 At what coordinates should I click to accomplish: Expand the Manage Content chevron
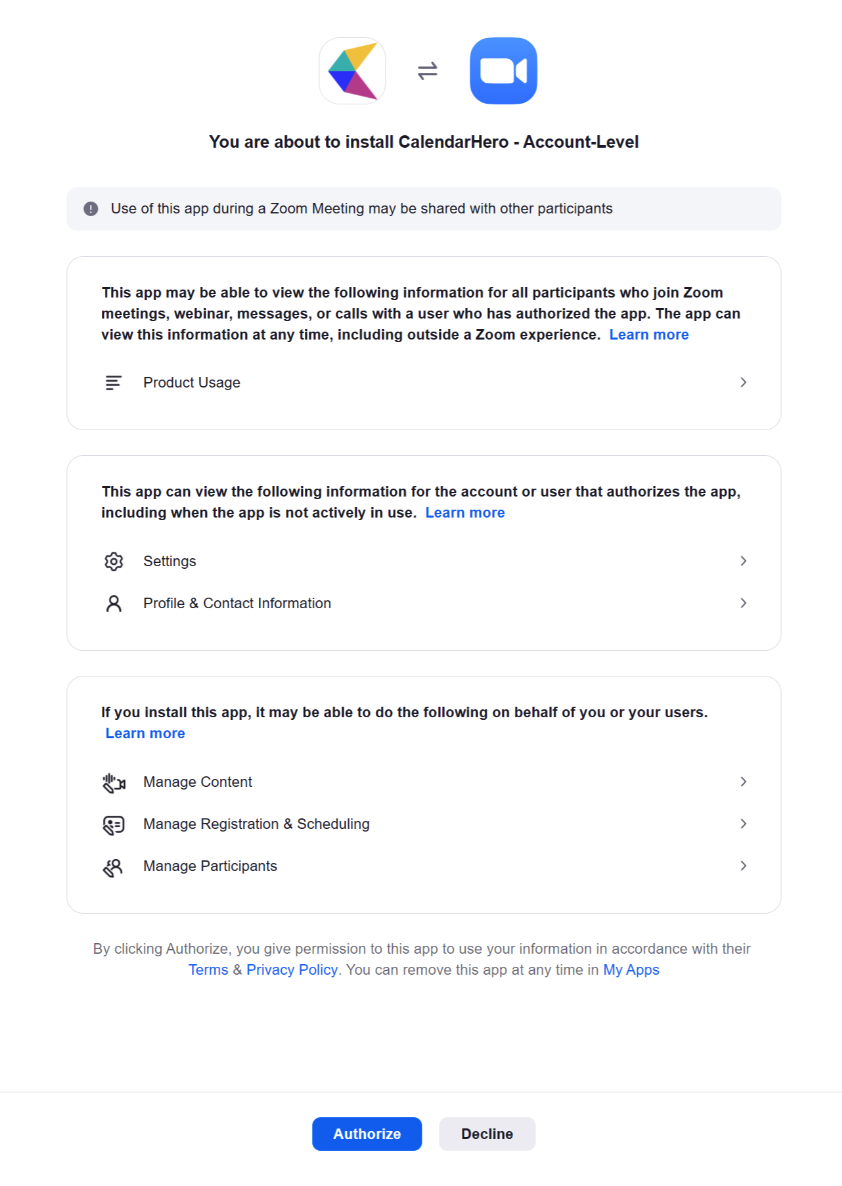click(x=744, y=781)
